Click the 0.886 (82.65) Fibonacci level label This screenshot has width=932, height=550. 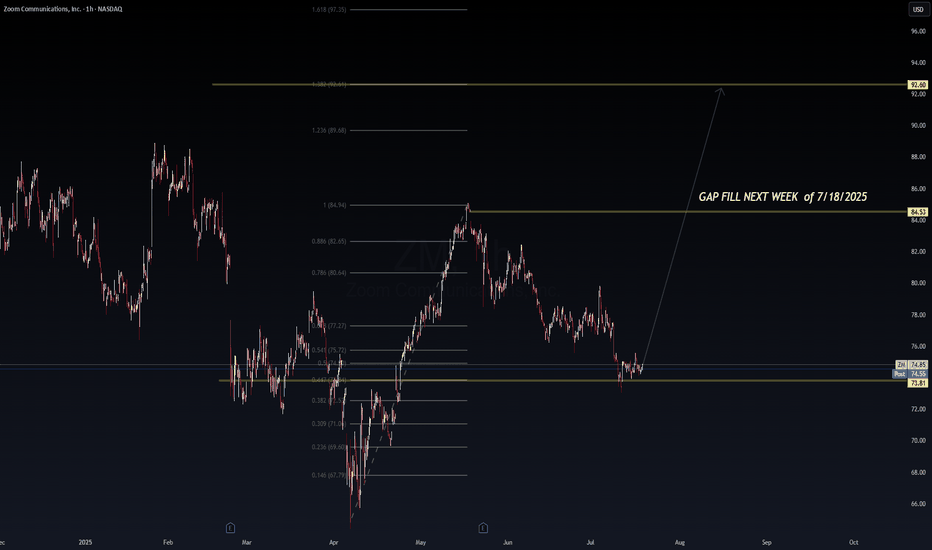tap(329, 241)
